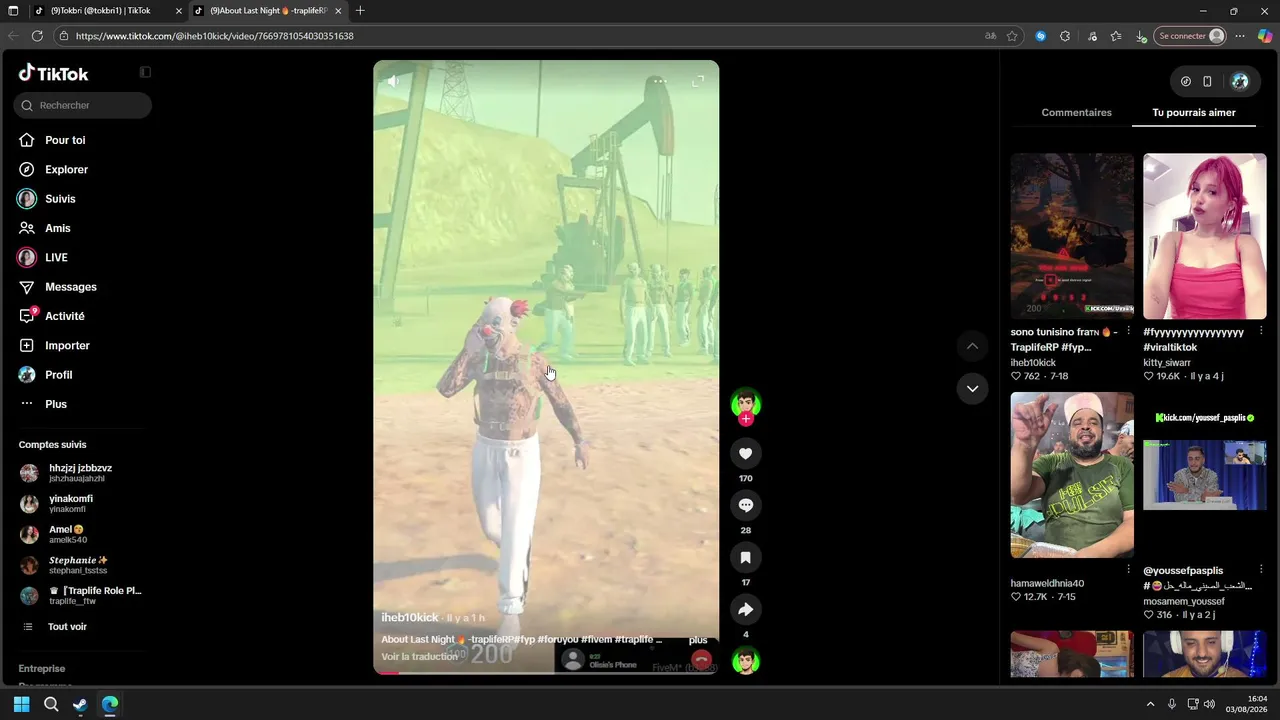This screenshot has width=1280, height=720.
Task: Open more options for the kitty_siwarr video
Action: click(1261, 331)
